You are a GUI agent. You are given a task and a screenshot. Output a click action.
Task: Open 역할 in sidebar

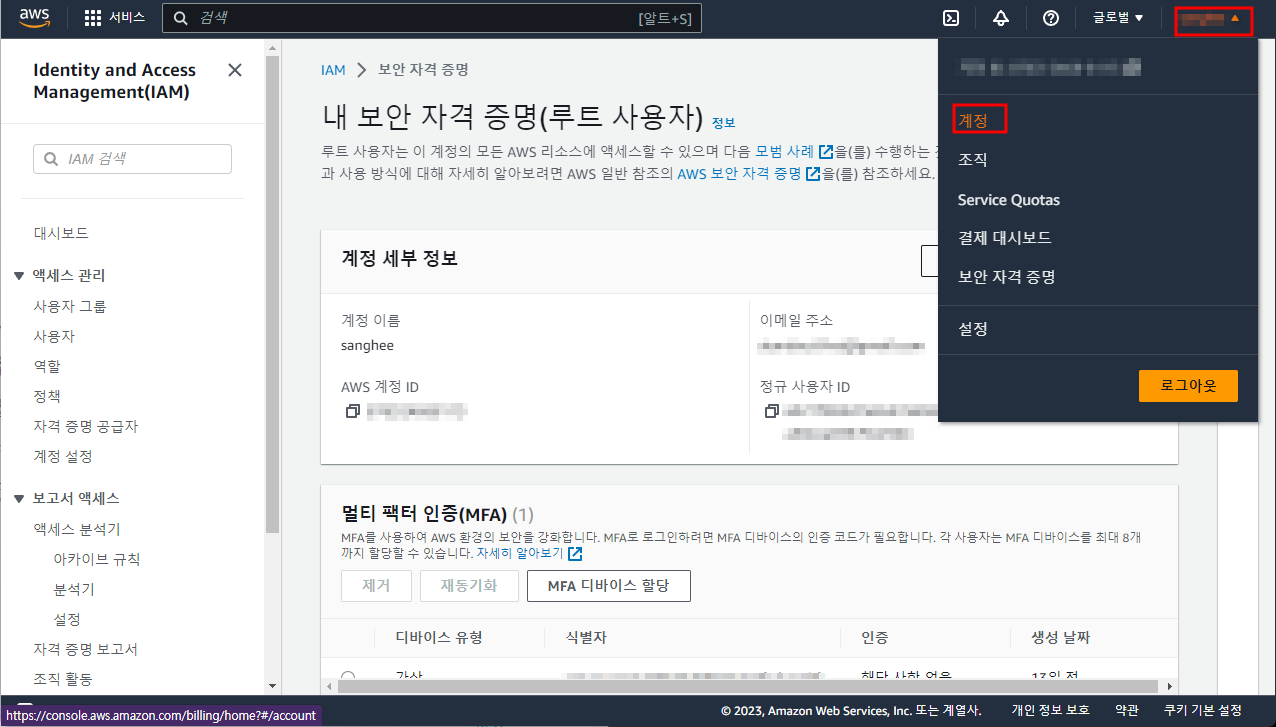coord(47,366)
